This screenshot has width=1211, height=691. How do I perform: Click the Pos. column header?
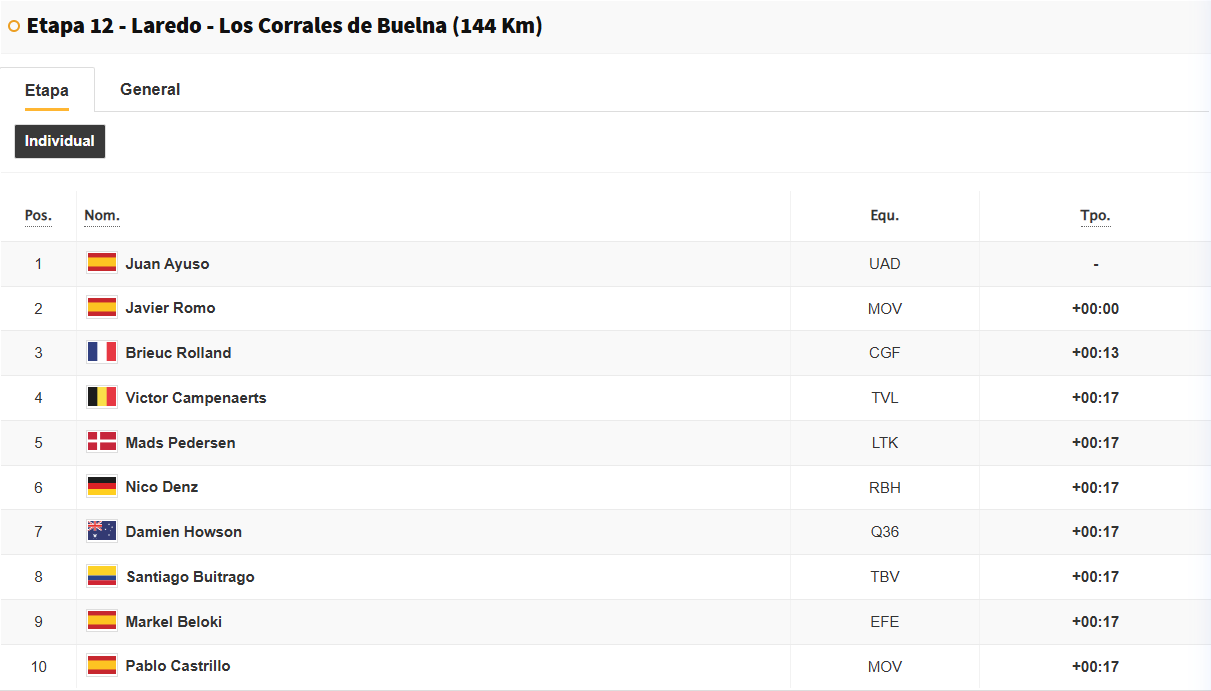38,216
